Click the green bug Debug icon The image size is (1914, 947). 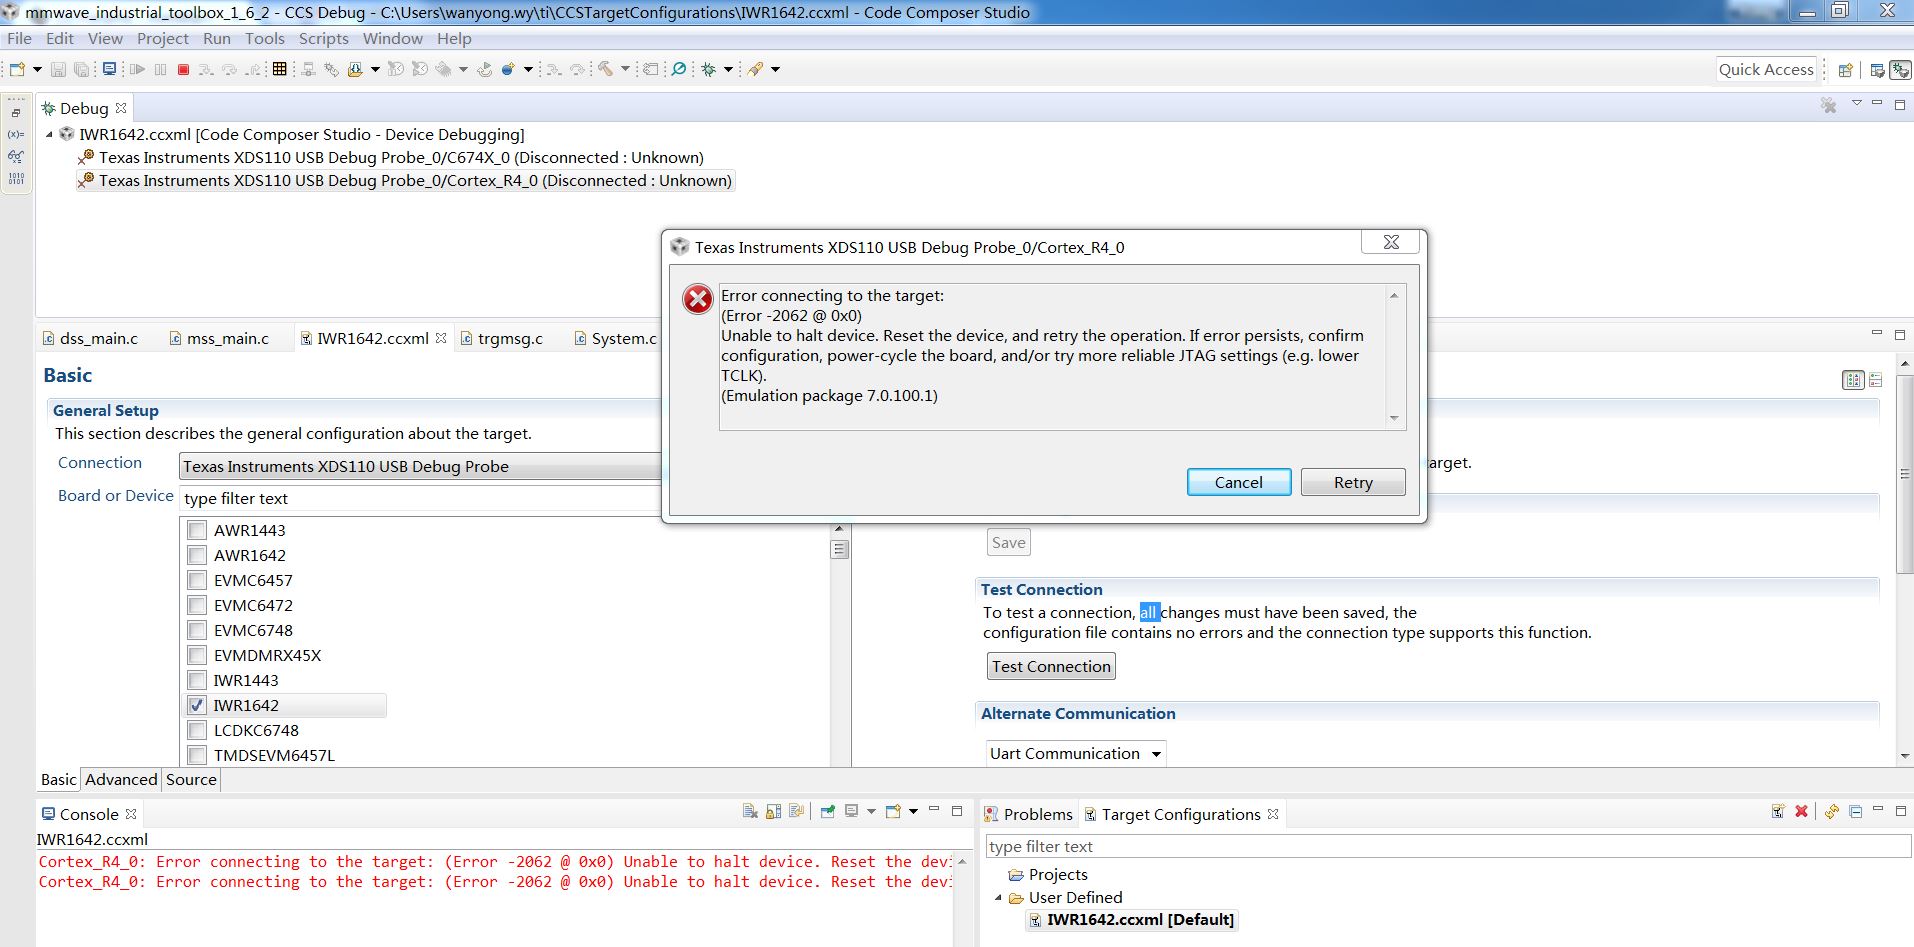click(x=709, y=69)
